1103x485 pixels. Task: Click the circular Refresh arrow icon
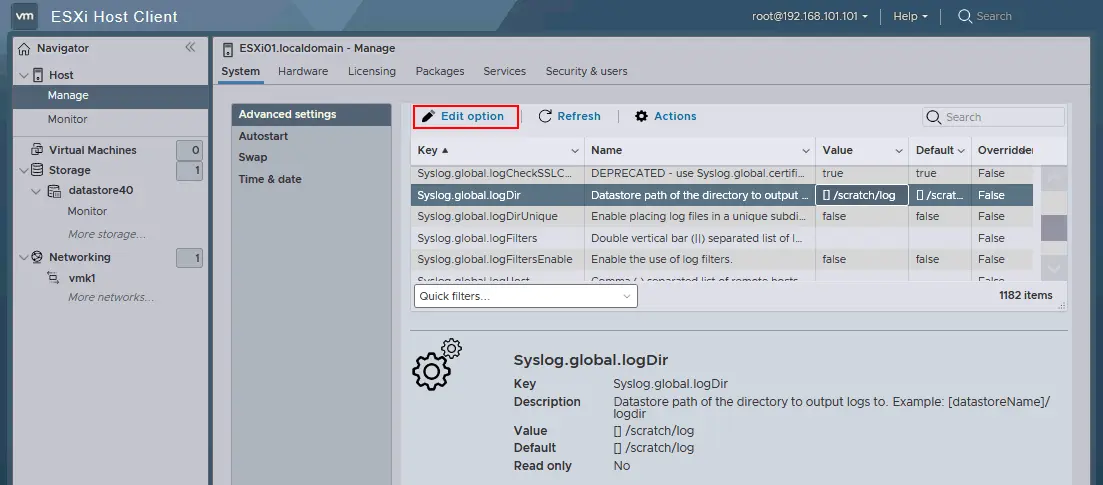click(x=544, y=116)
